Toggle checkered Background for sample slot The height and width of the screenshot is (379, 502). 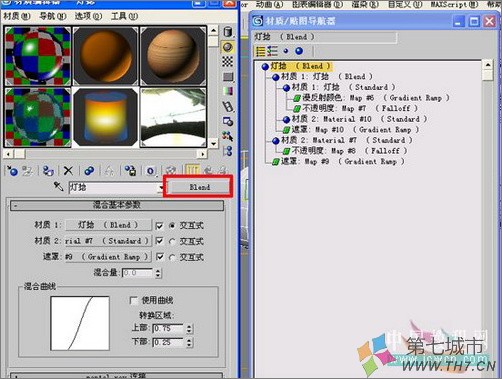click(x=228, y=62)
